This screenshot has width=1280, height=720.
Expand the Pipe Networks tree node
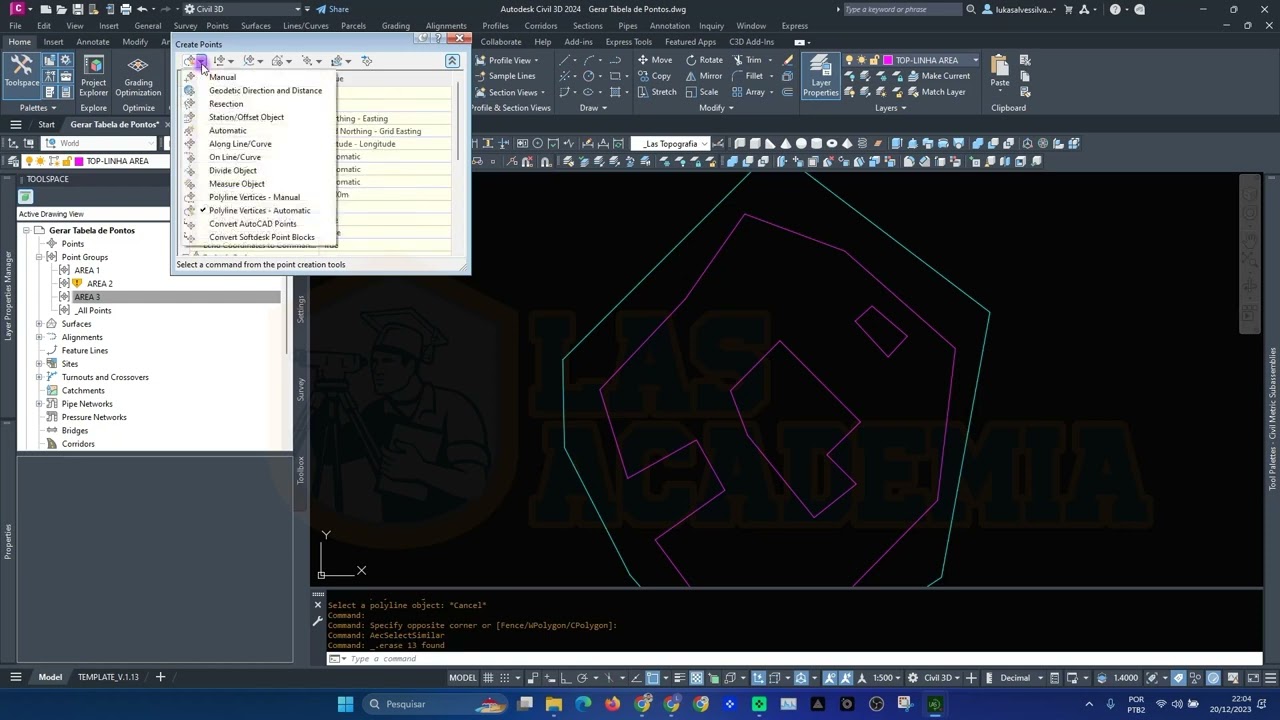coord(39,404)
